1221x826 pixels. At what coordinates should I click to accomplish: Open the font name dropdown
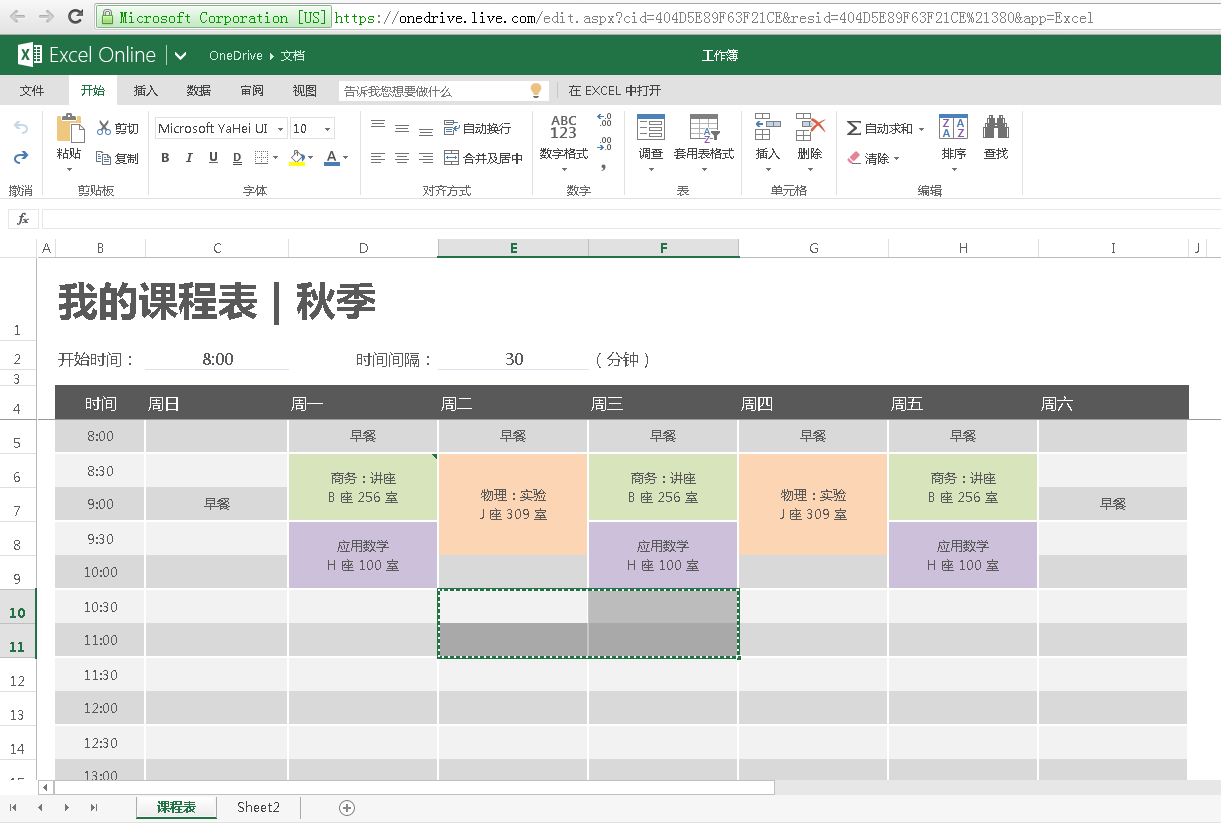coord(280,129)
